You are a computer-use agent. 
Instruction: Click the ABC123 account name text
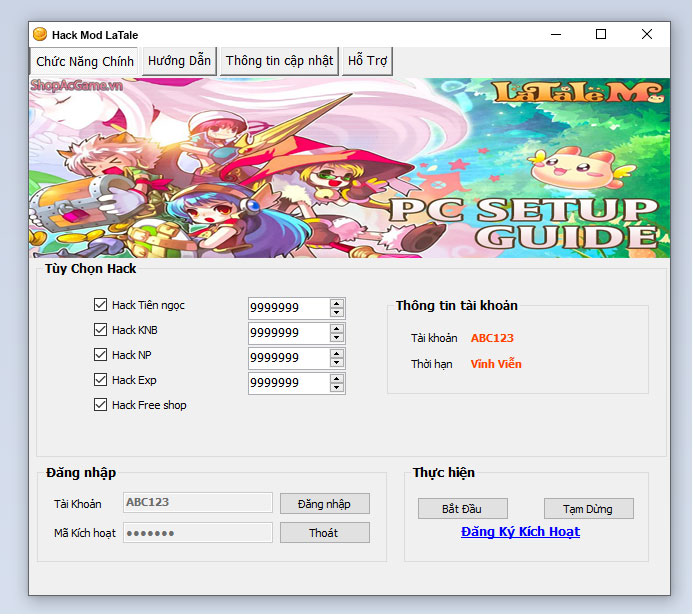click(492, 338)
